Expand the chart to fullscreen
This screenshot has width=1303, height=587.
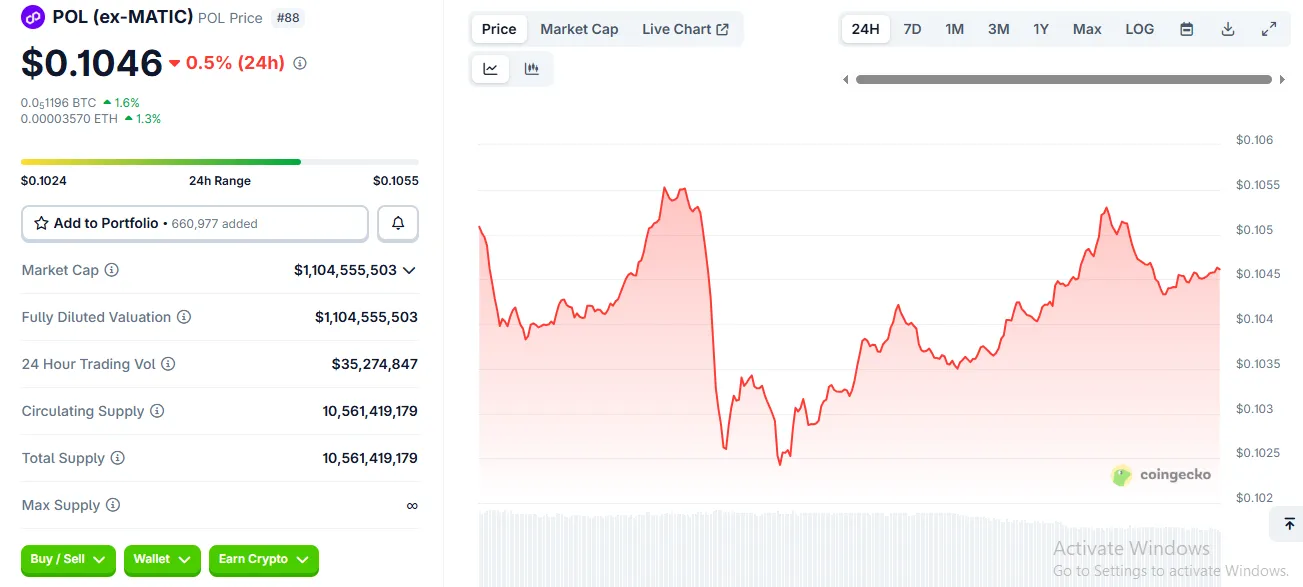point(1269,29)
